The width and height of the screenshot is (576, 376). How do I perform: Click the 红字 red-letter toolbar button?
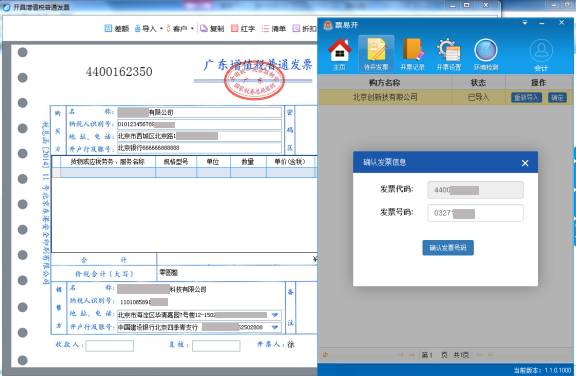(x=243, y=28)
